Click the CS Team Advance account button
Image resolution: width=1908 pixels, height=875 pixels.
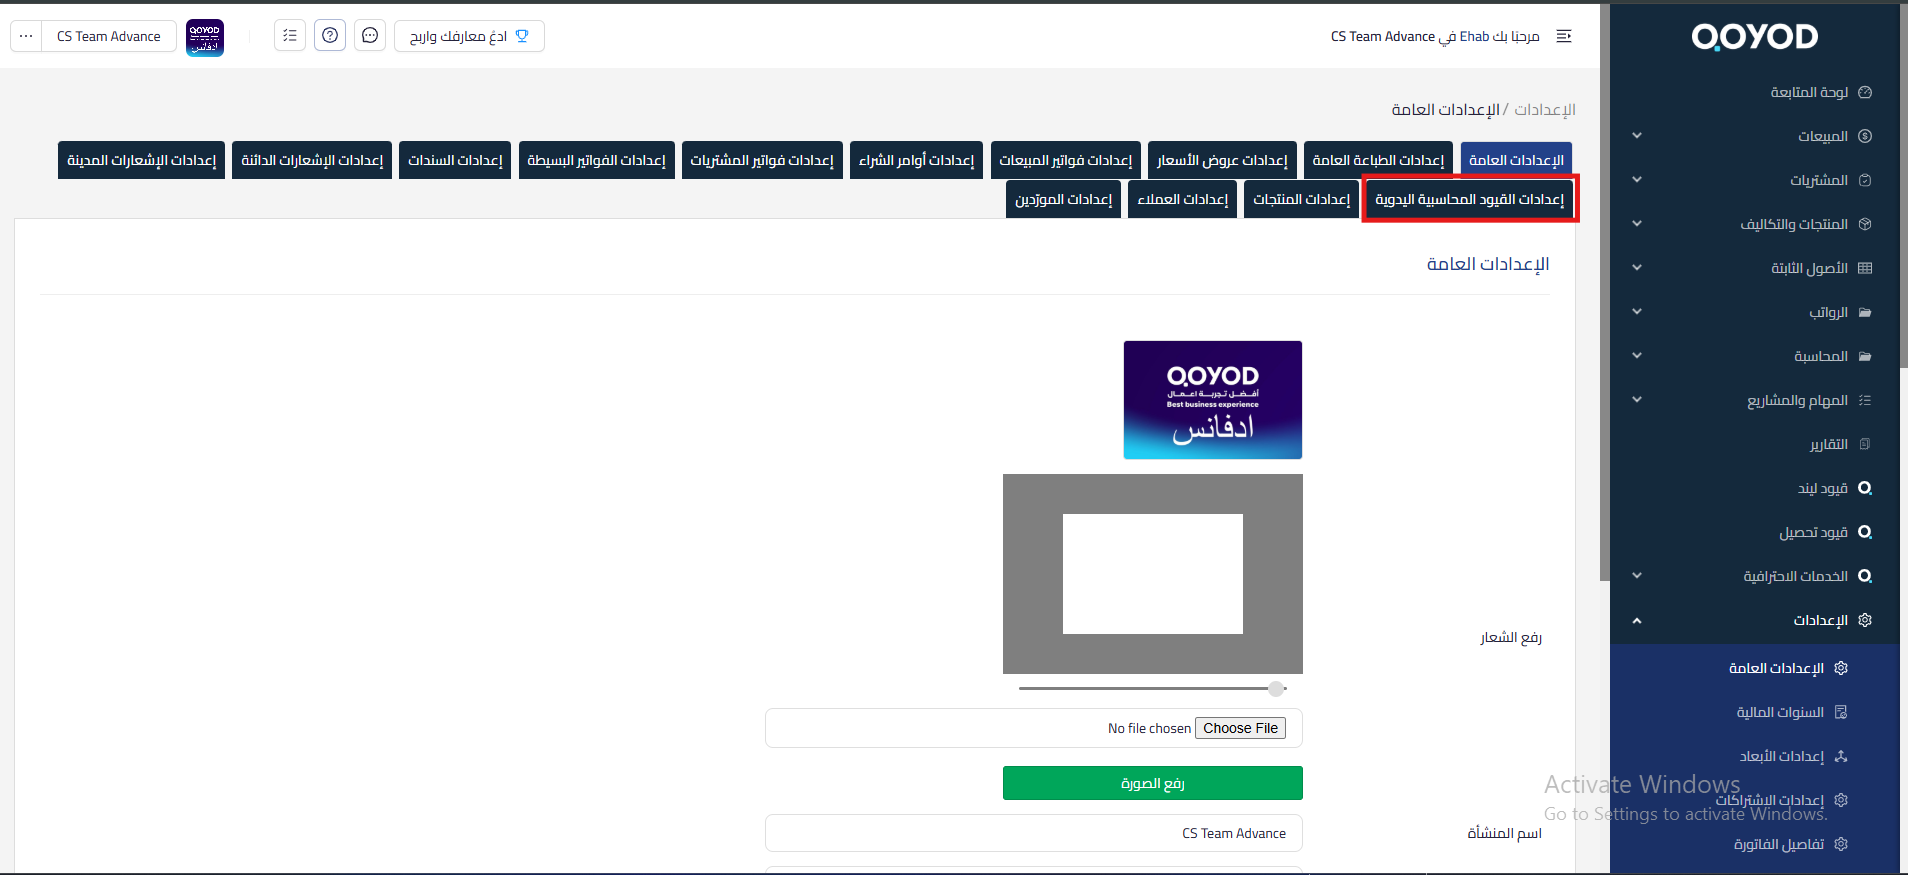[x=109, y=36]
